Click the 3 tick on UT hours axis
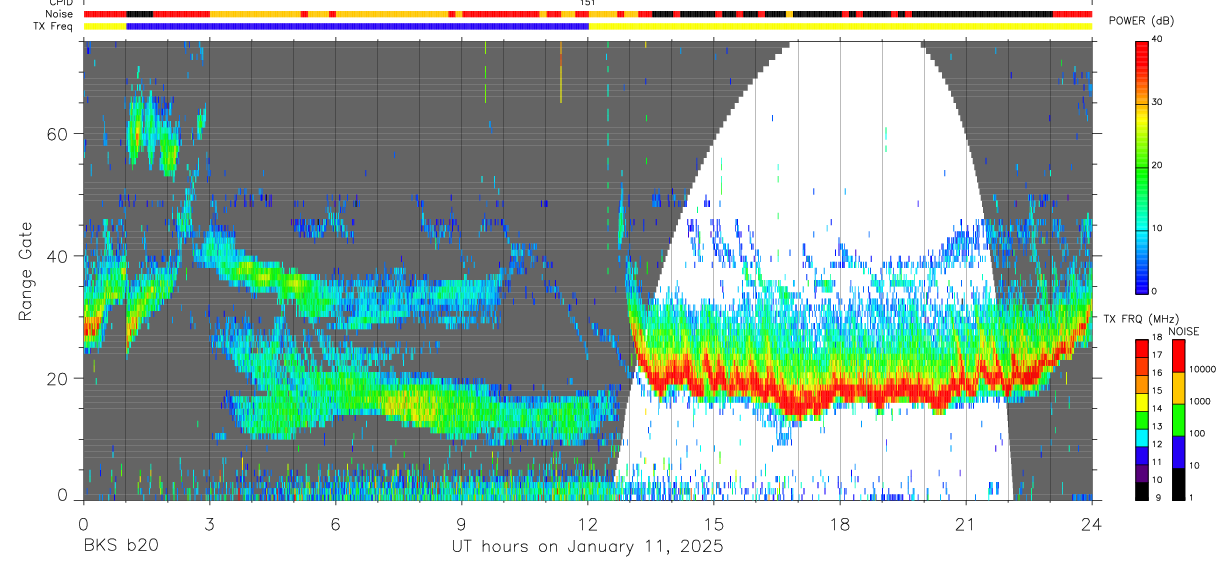This screenshot has height=567, width=1228. [209, 524]
